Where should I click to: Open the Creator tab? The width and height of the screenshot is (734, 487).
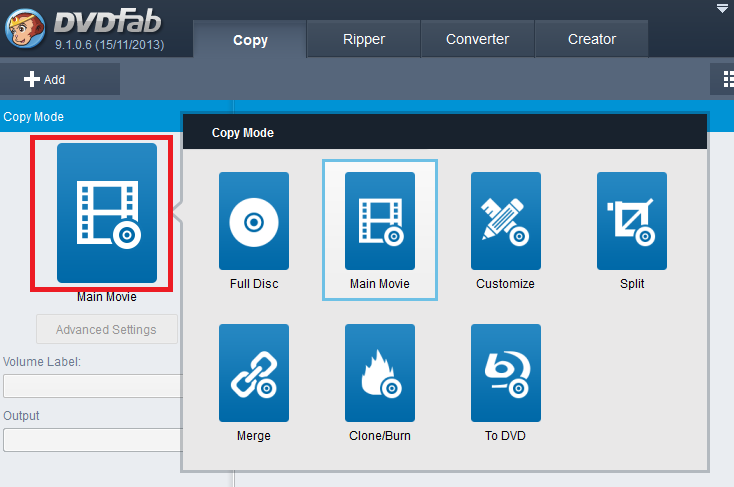[591, 40]
